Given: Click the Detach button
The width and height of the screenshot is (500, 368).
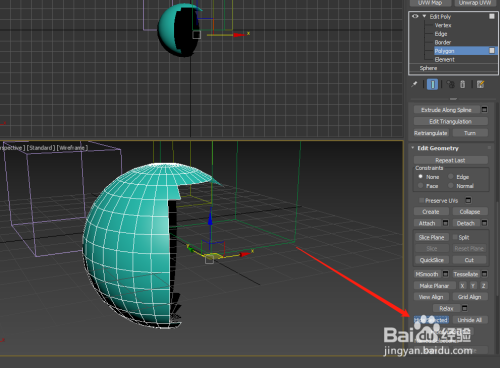Looking at the screenshot, I should [x=466, y=223].
